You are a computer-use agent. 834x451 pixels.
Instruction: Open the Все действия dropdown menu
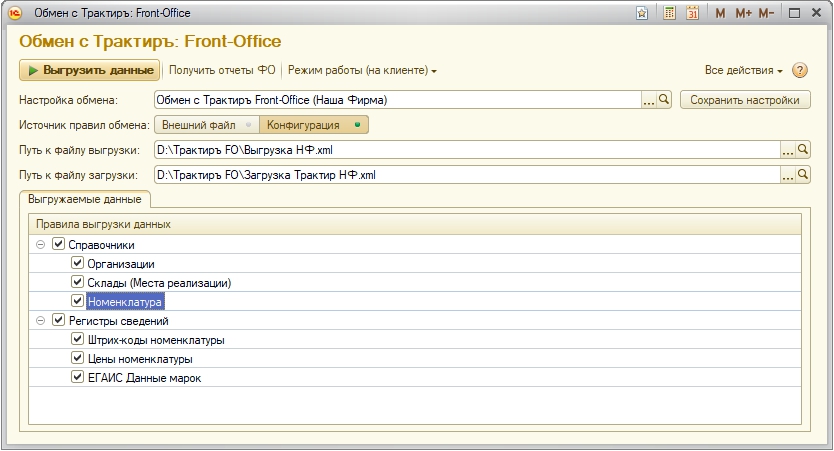pos(743,71)
